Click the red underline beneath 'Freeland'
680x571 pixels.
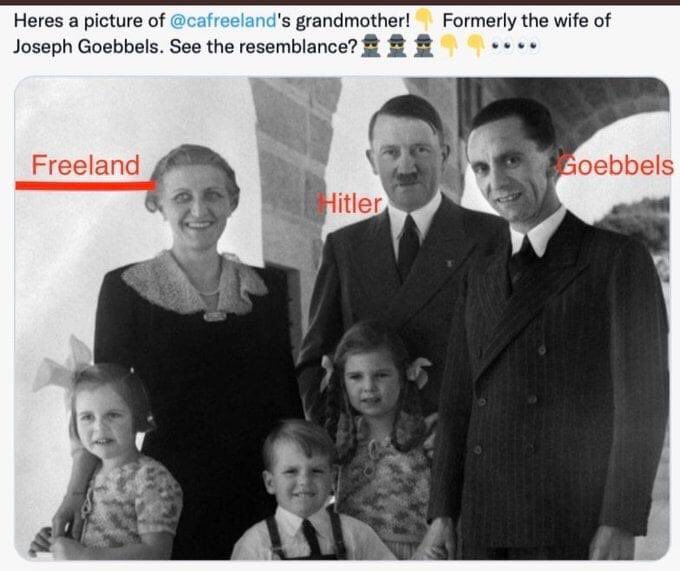85,186
